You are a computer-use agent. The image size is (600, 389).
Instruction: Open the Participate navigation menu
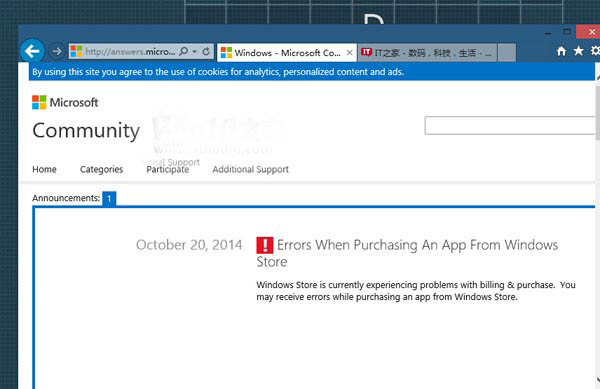(168, 169)
